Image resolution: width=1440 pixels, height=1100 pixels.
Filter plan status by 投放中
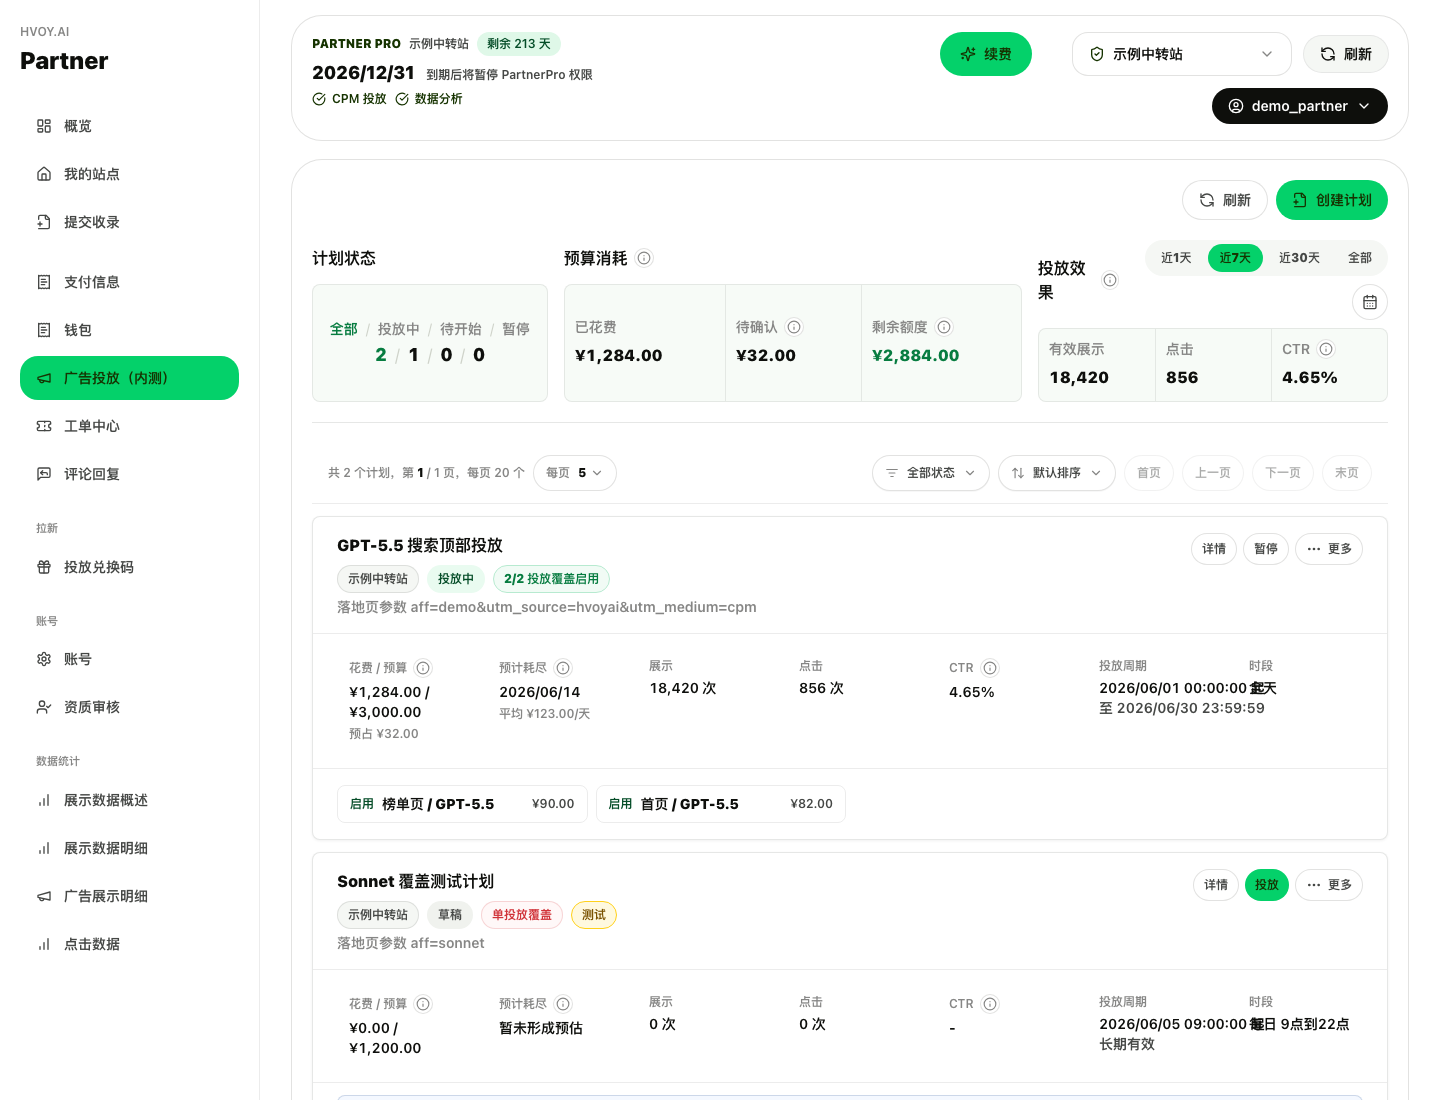(x=399, y=329)
